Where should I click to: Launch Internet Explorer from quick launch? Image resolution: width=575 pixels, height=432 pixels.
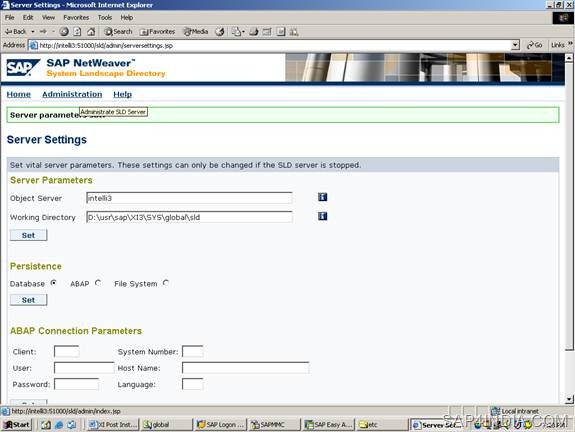59,425
